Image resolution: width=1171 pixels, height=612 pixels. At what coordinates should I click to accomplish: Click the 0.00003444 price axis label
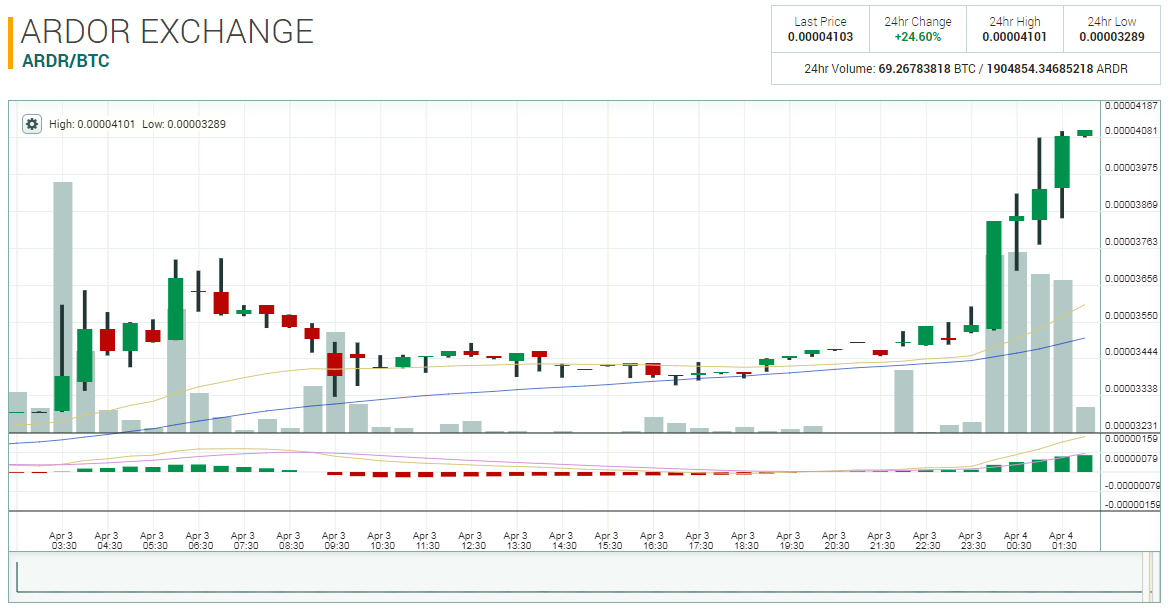(x=1131, y=352)
